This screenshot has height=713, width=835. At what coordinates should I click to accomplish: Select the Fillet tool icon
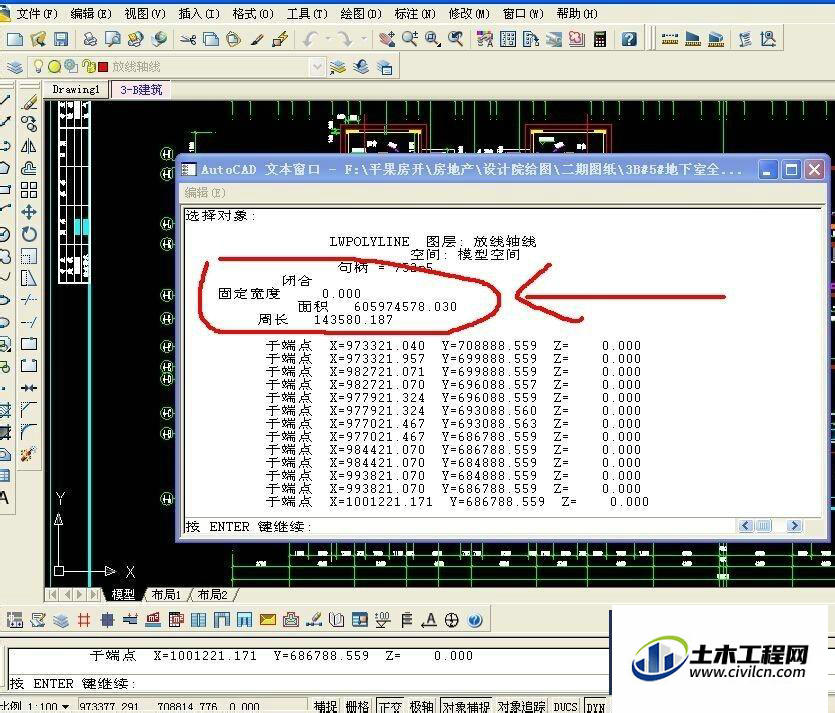point(29,431)
